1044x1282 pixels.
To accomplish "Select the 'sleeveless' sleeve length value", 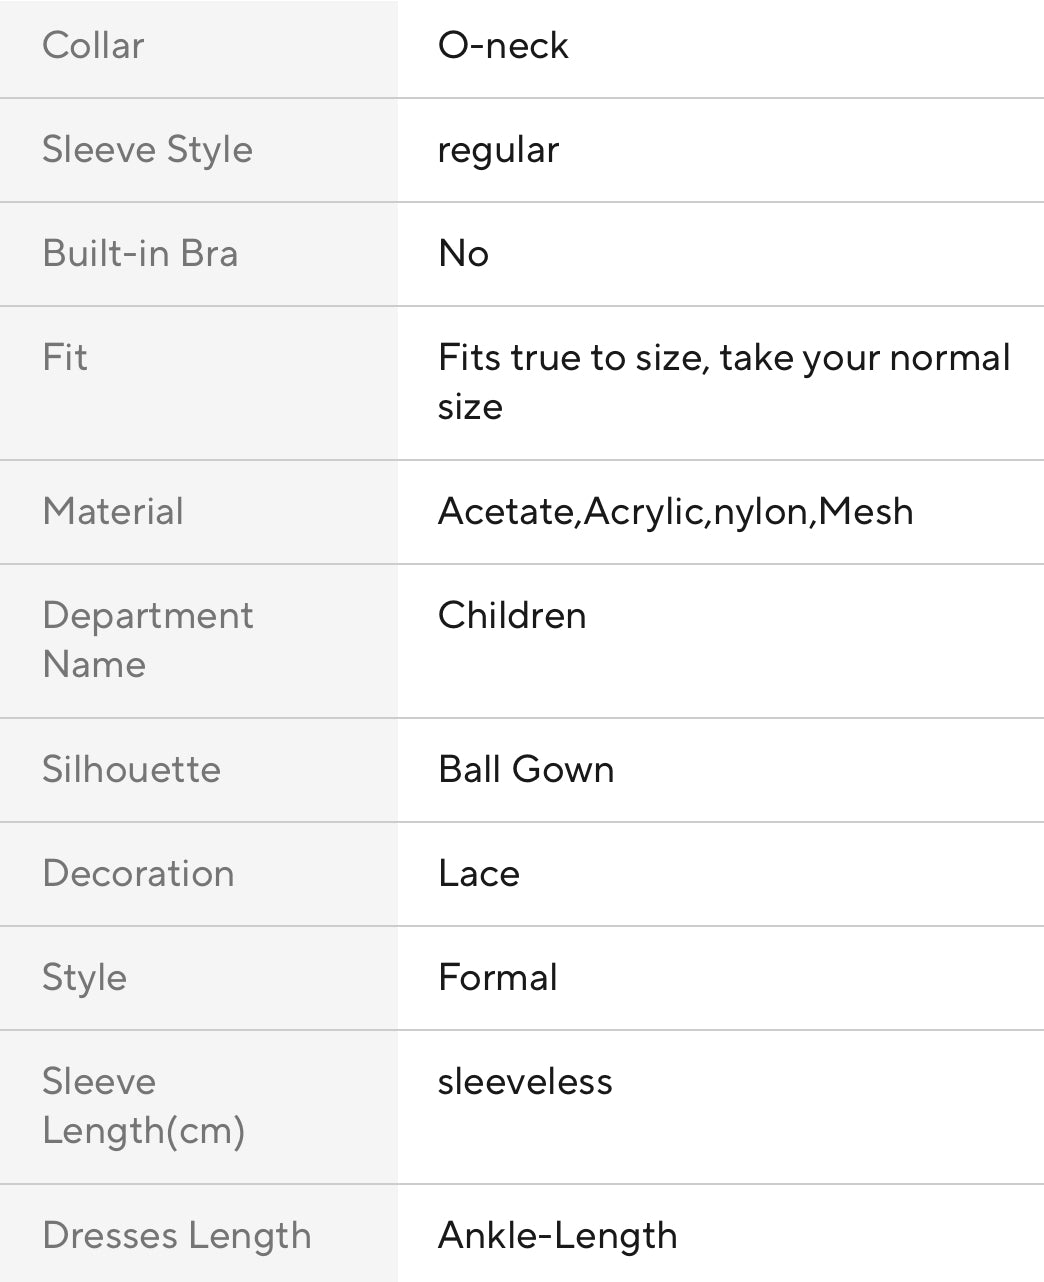I will click(x=525, y=1082).
